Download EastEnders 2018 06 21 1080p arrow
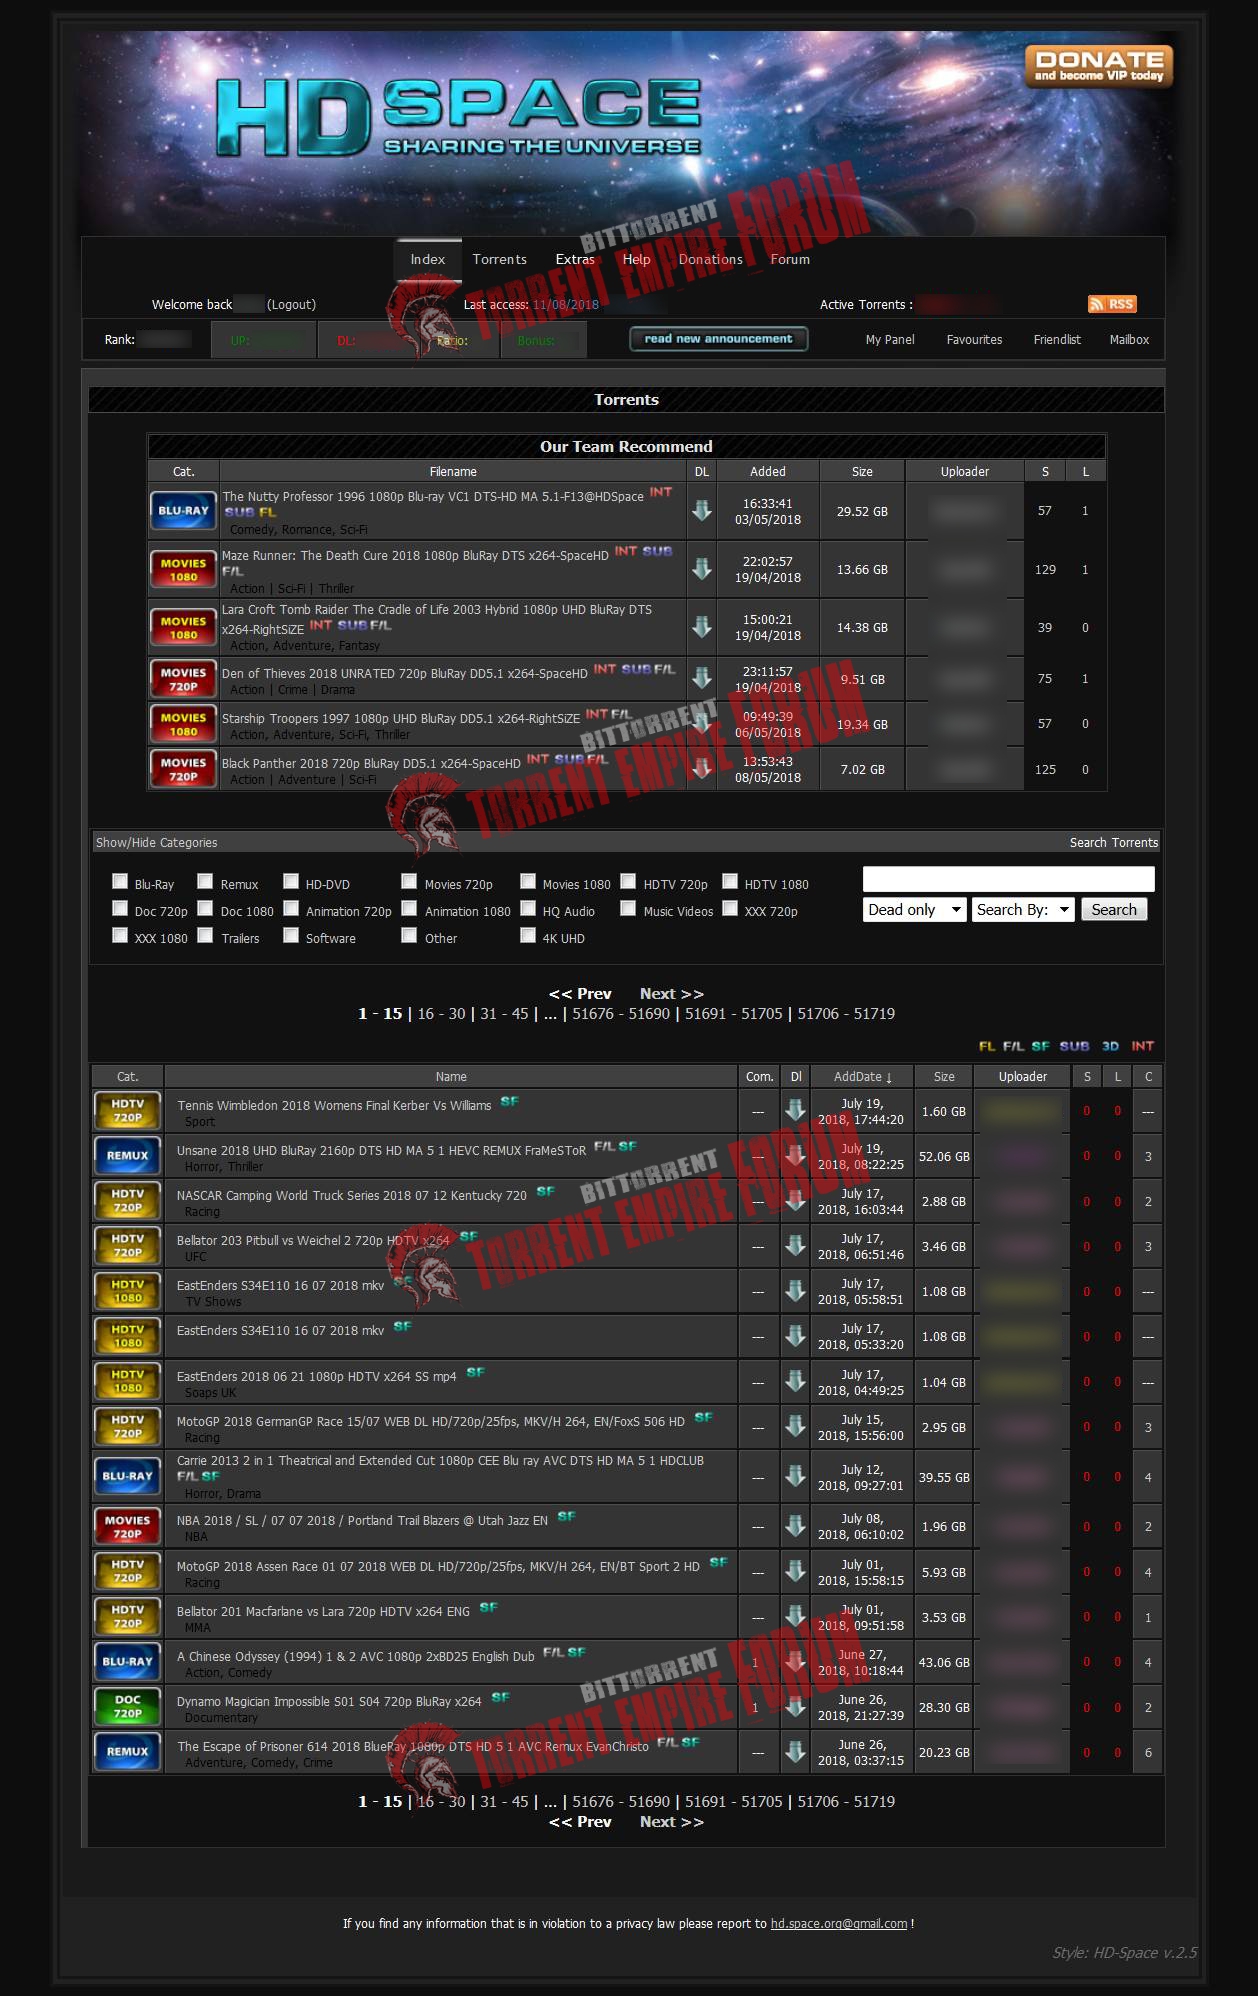The width and height of the screenshot is (1258, 1996). click(795, 1382)
